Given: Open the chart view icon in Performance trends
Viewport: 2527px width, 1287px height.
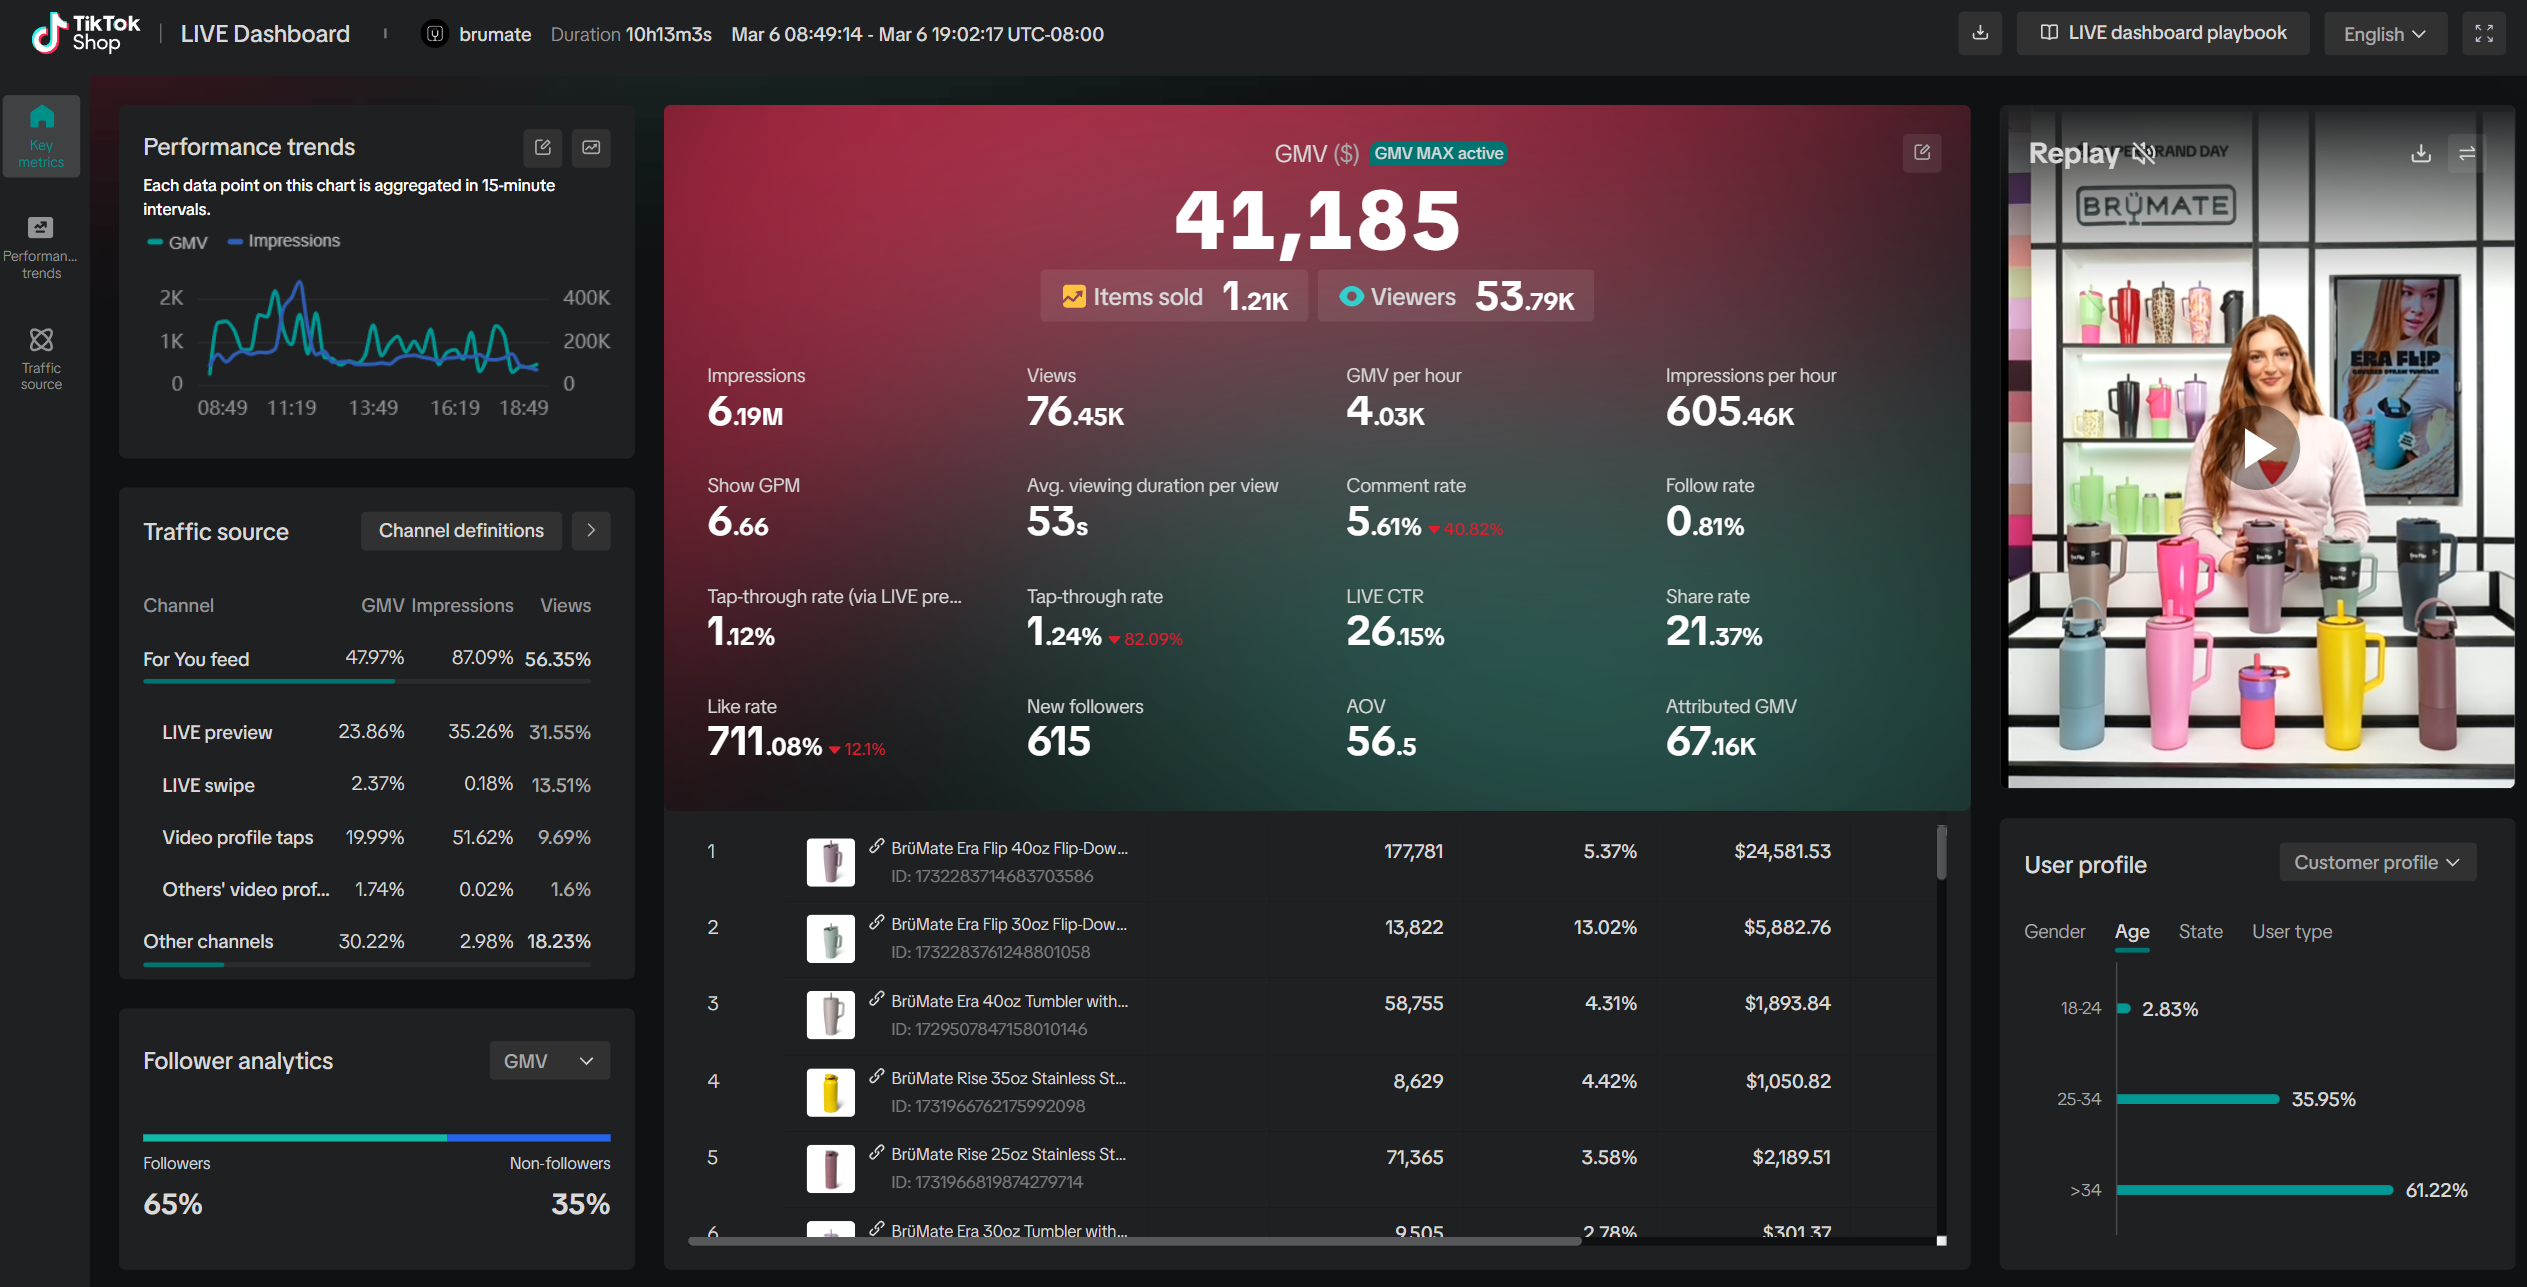Looking at the screenshot, I should (x=592, y=147).
